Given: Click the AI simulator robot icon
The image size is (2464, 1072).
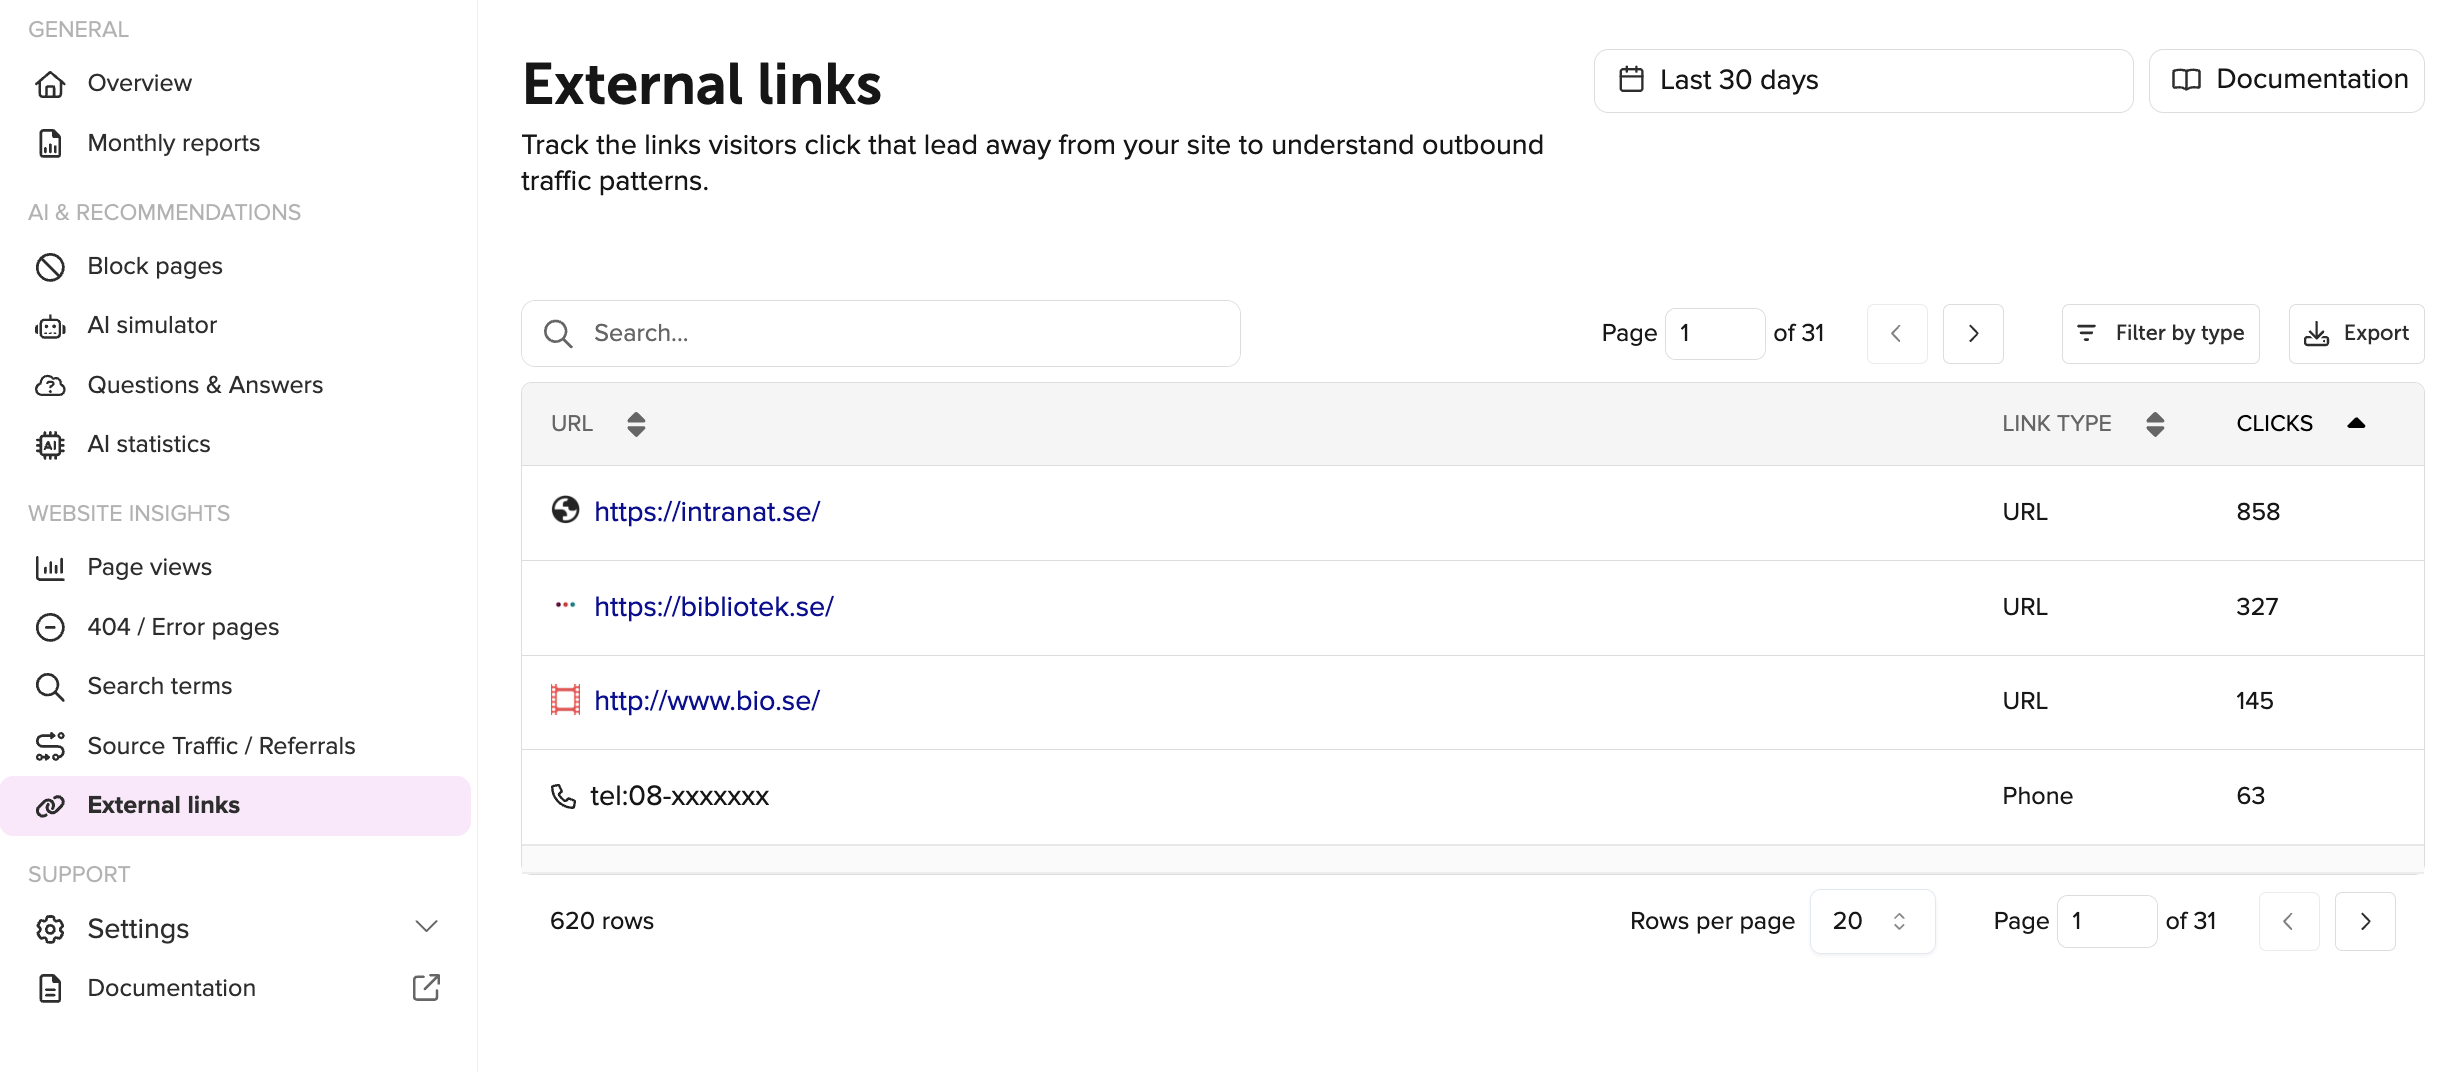Looking at the screenshot, I should (50, 326).
